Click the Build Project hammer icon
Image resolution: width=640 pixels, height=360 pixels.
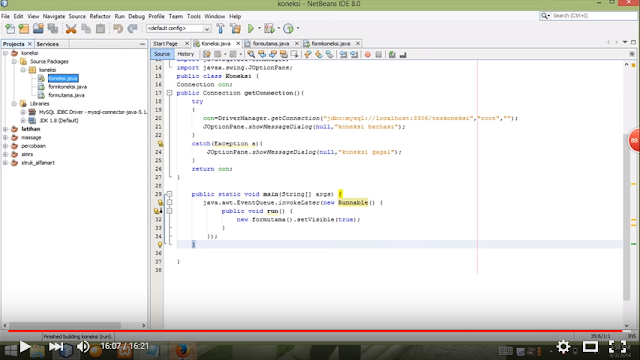click(220, 28)
